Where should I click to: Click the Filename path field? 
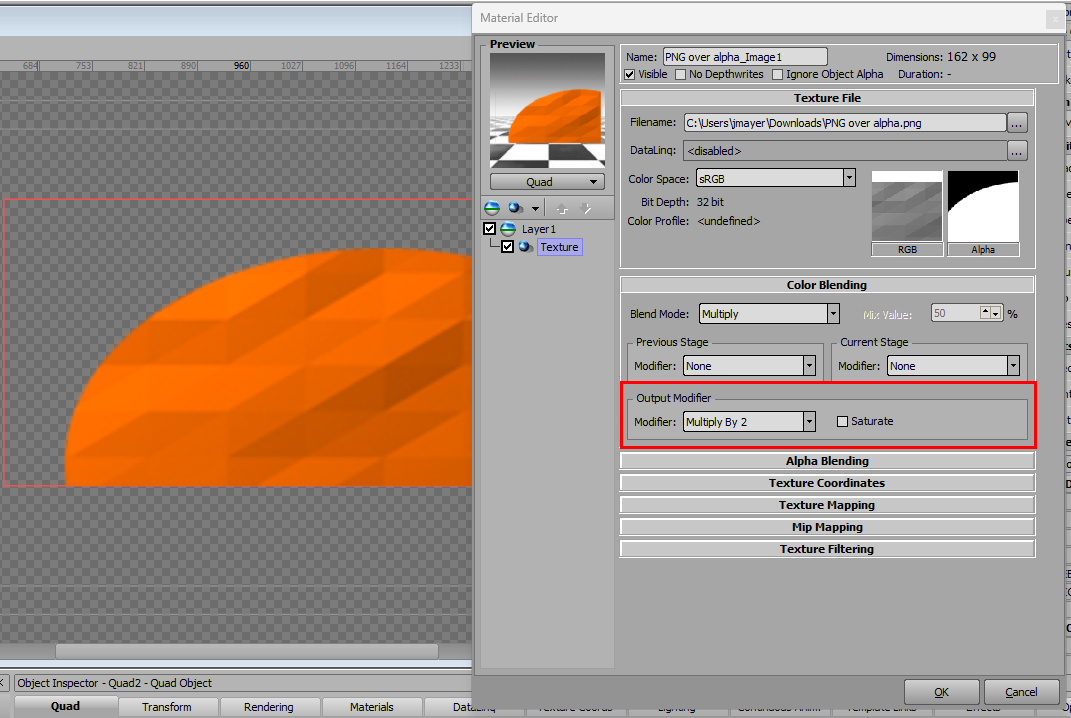pos(845,123)
